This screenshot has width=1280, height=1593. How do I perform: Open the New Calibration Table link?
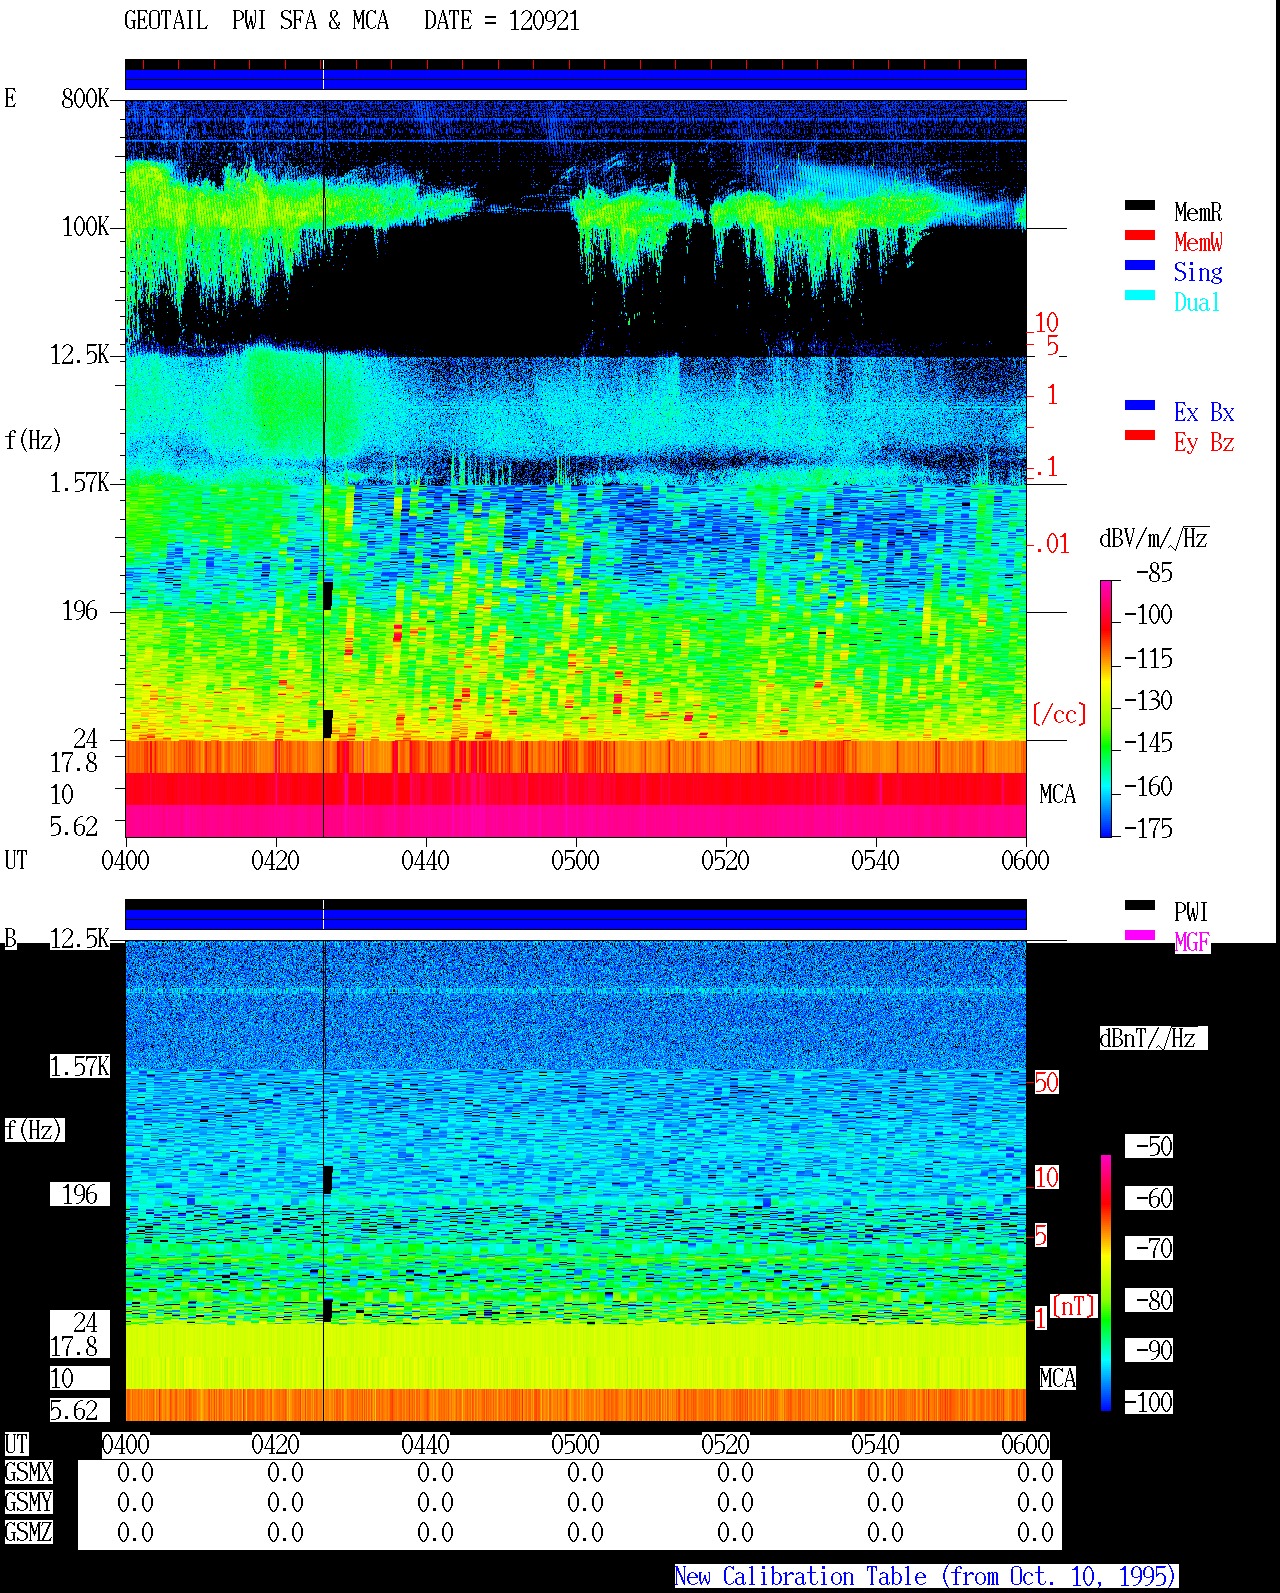pos(925,1576)
